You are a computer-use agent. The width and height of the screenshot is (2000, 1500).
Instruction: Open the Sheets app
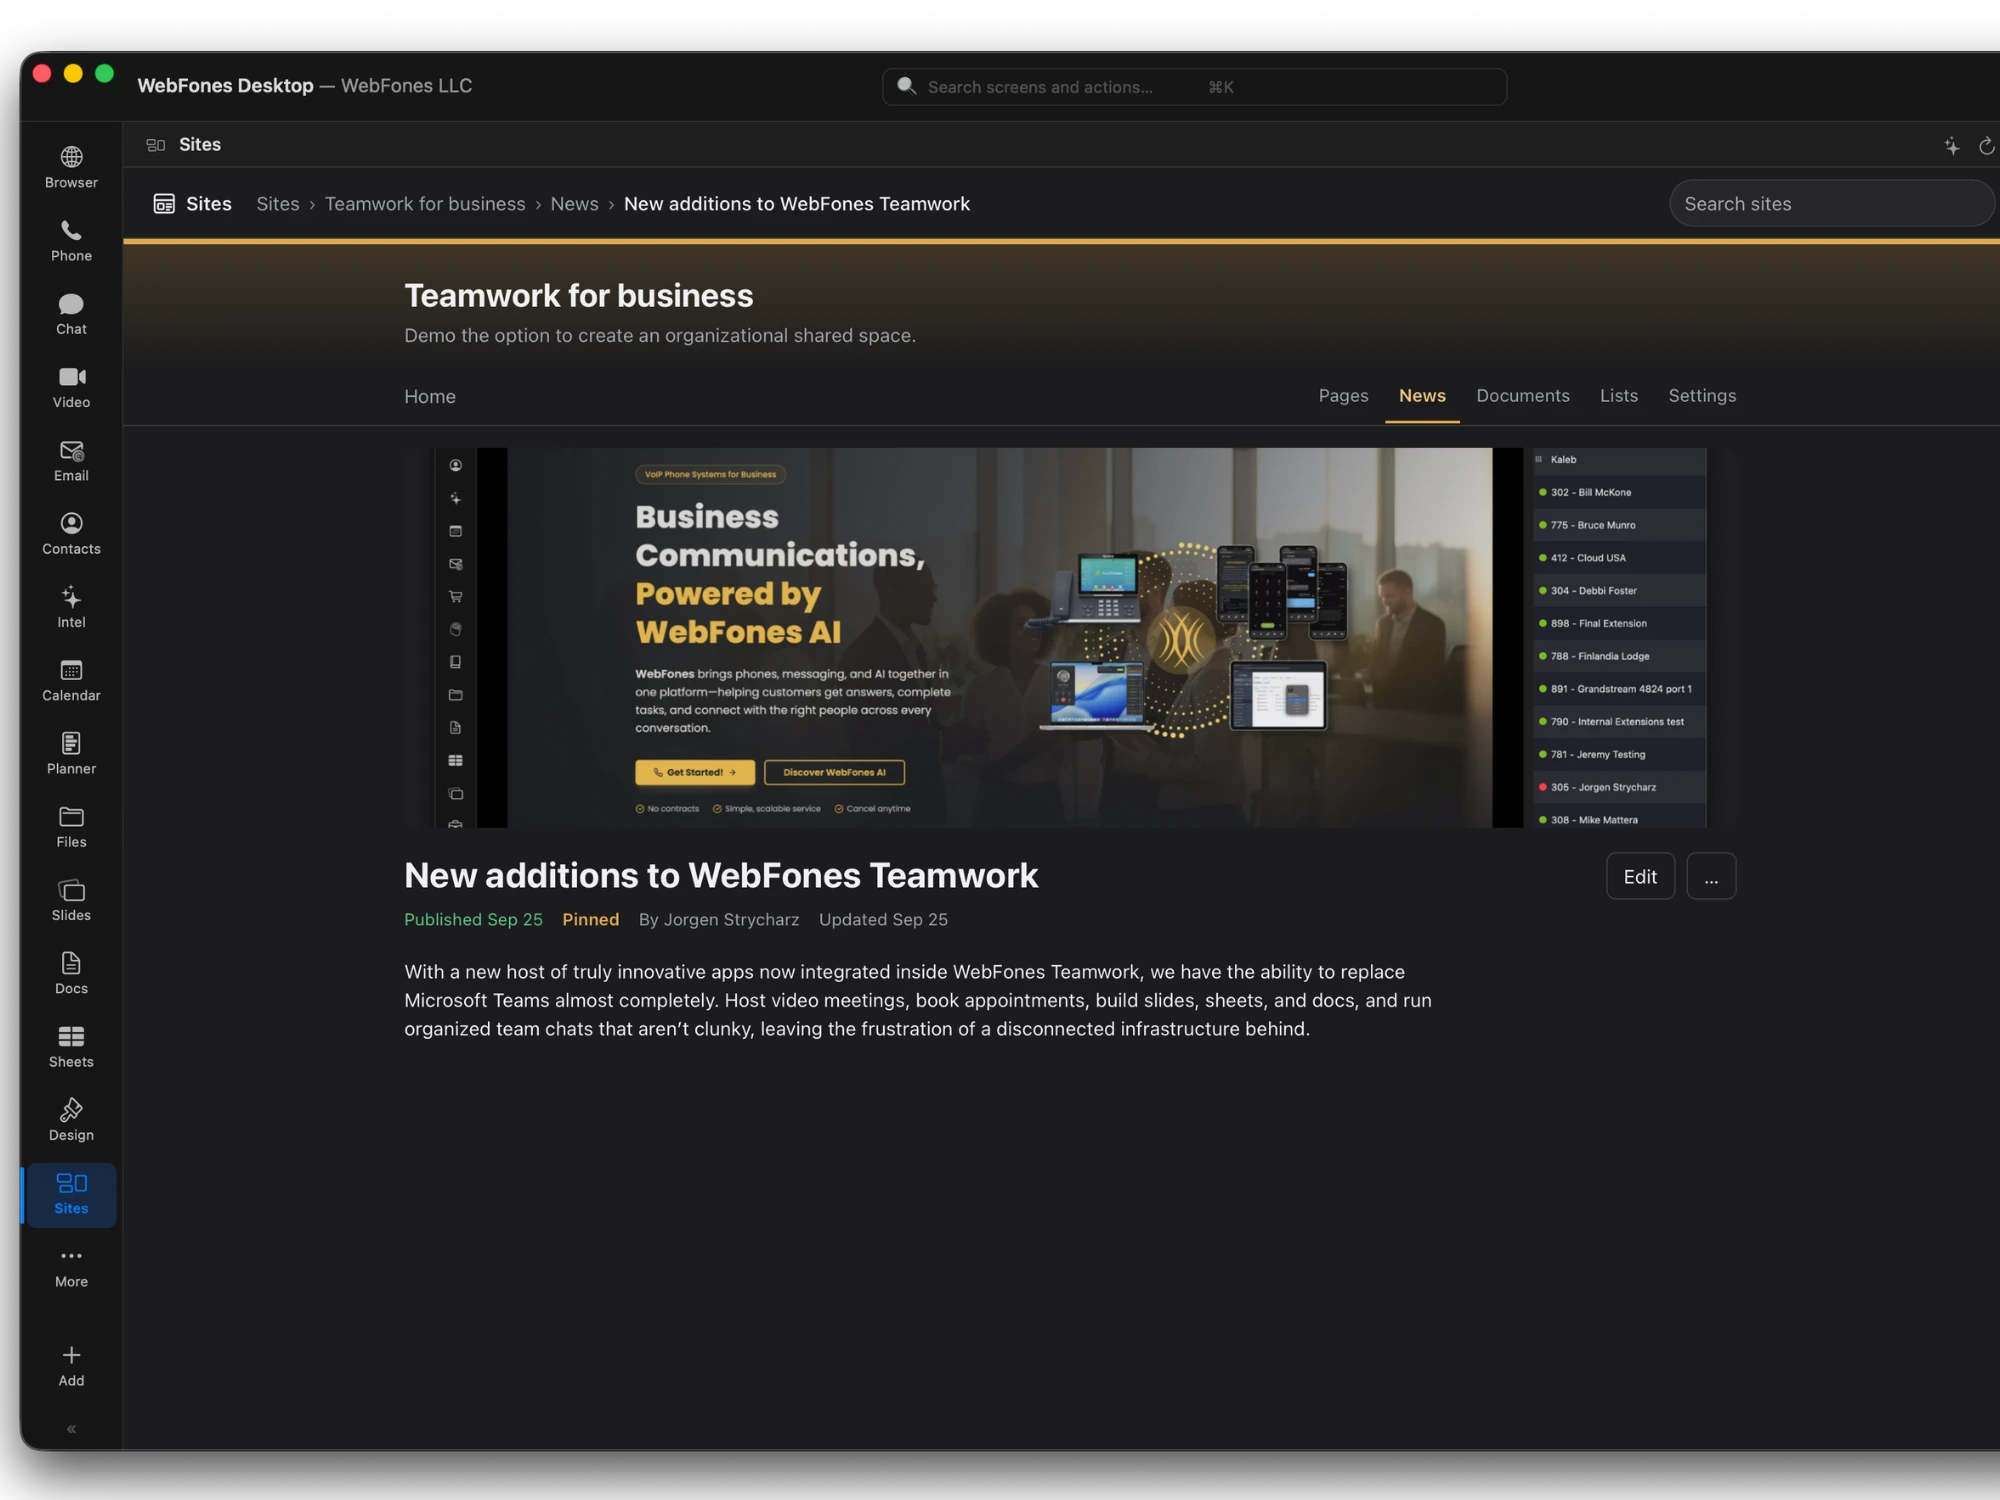[71, 1047]
